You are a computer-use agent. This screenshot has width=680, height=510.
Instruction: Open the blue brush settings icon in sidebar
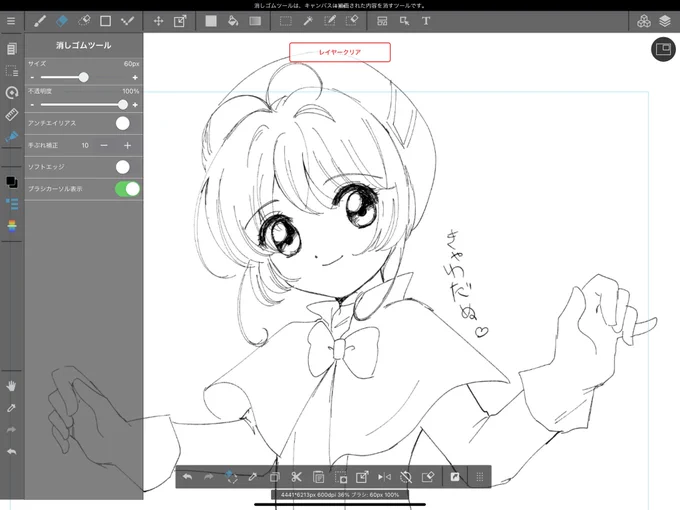pos(12,137)
